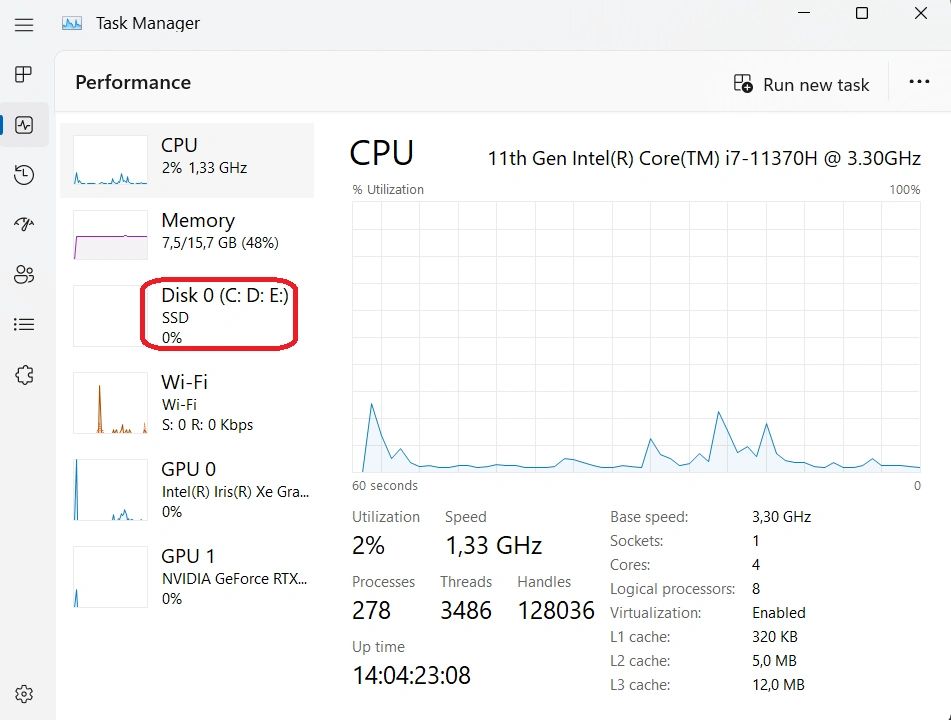Image resolution: width=951 pixels, height=720 pixels.
Task: Open the Services puzzle icon
Action: click(24, 375)
